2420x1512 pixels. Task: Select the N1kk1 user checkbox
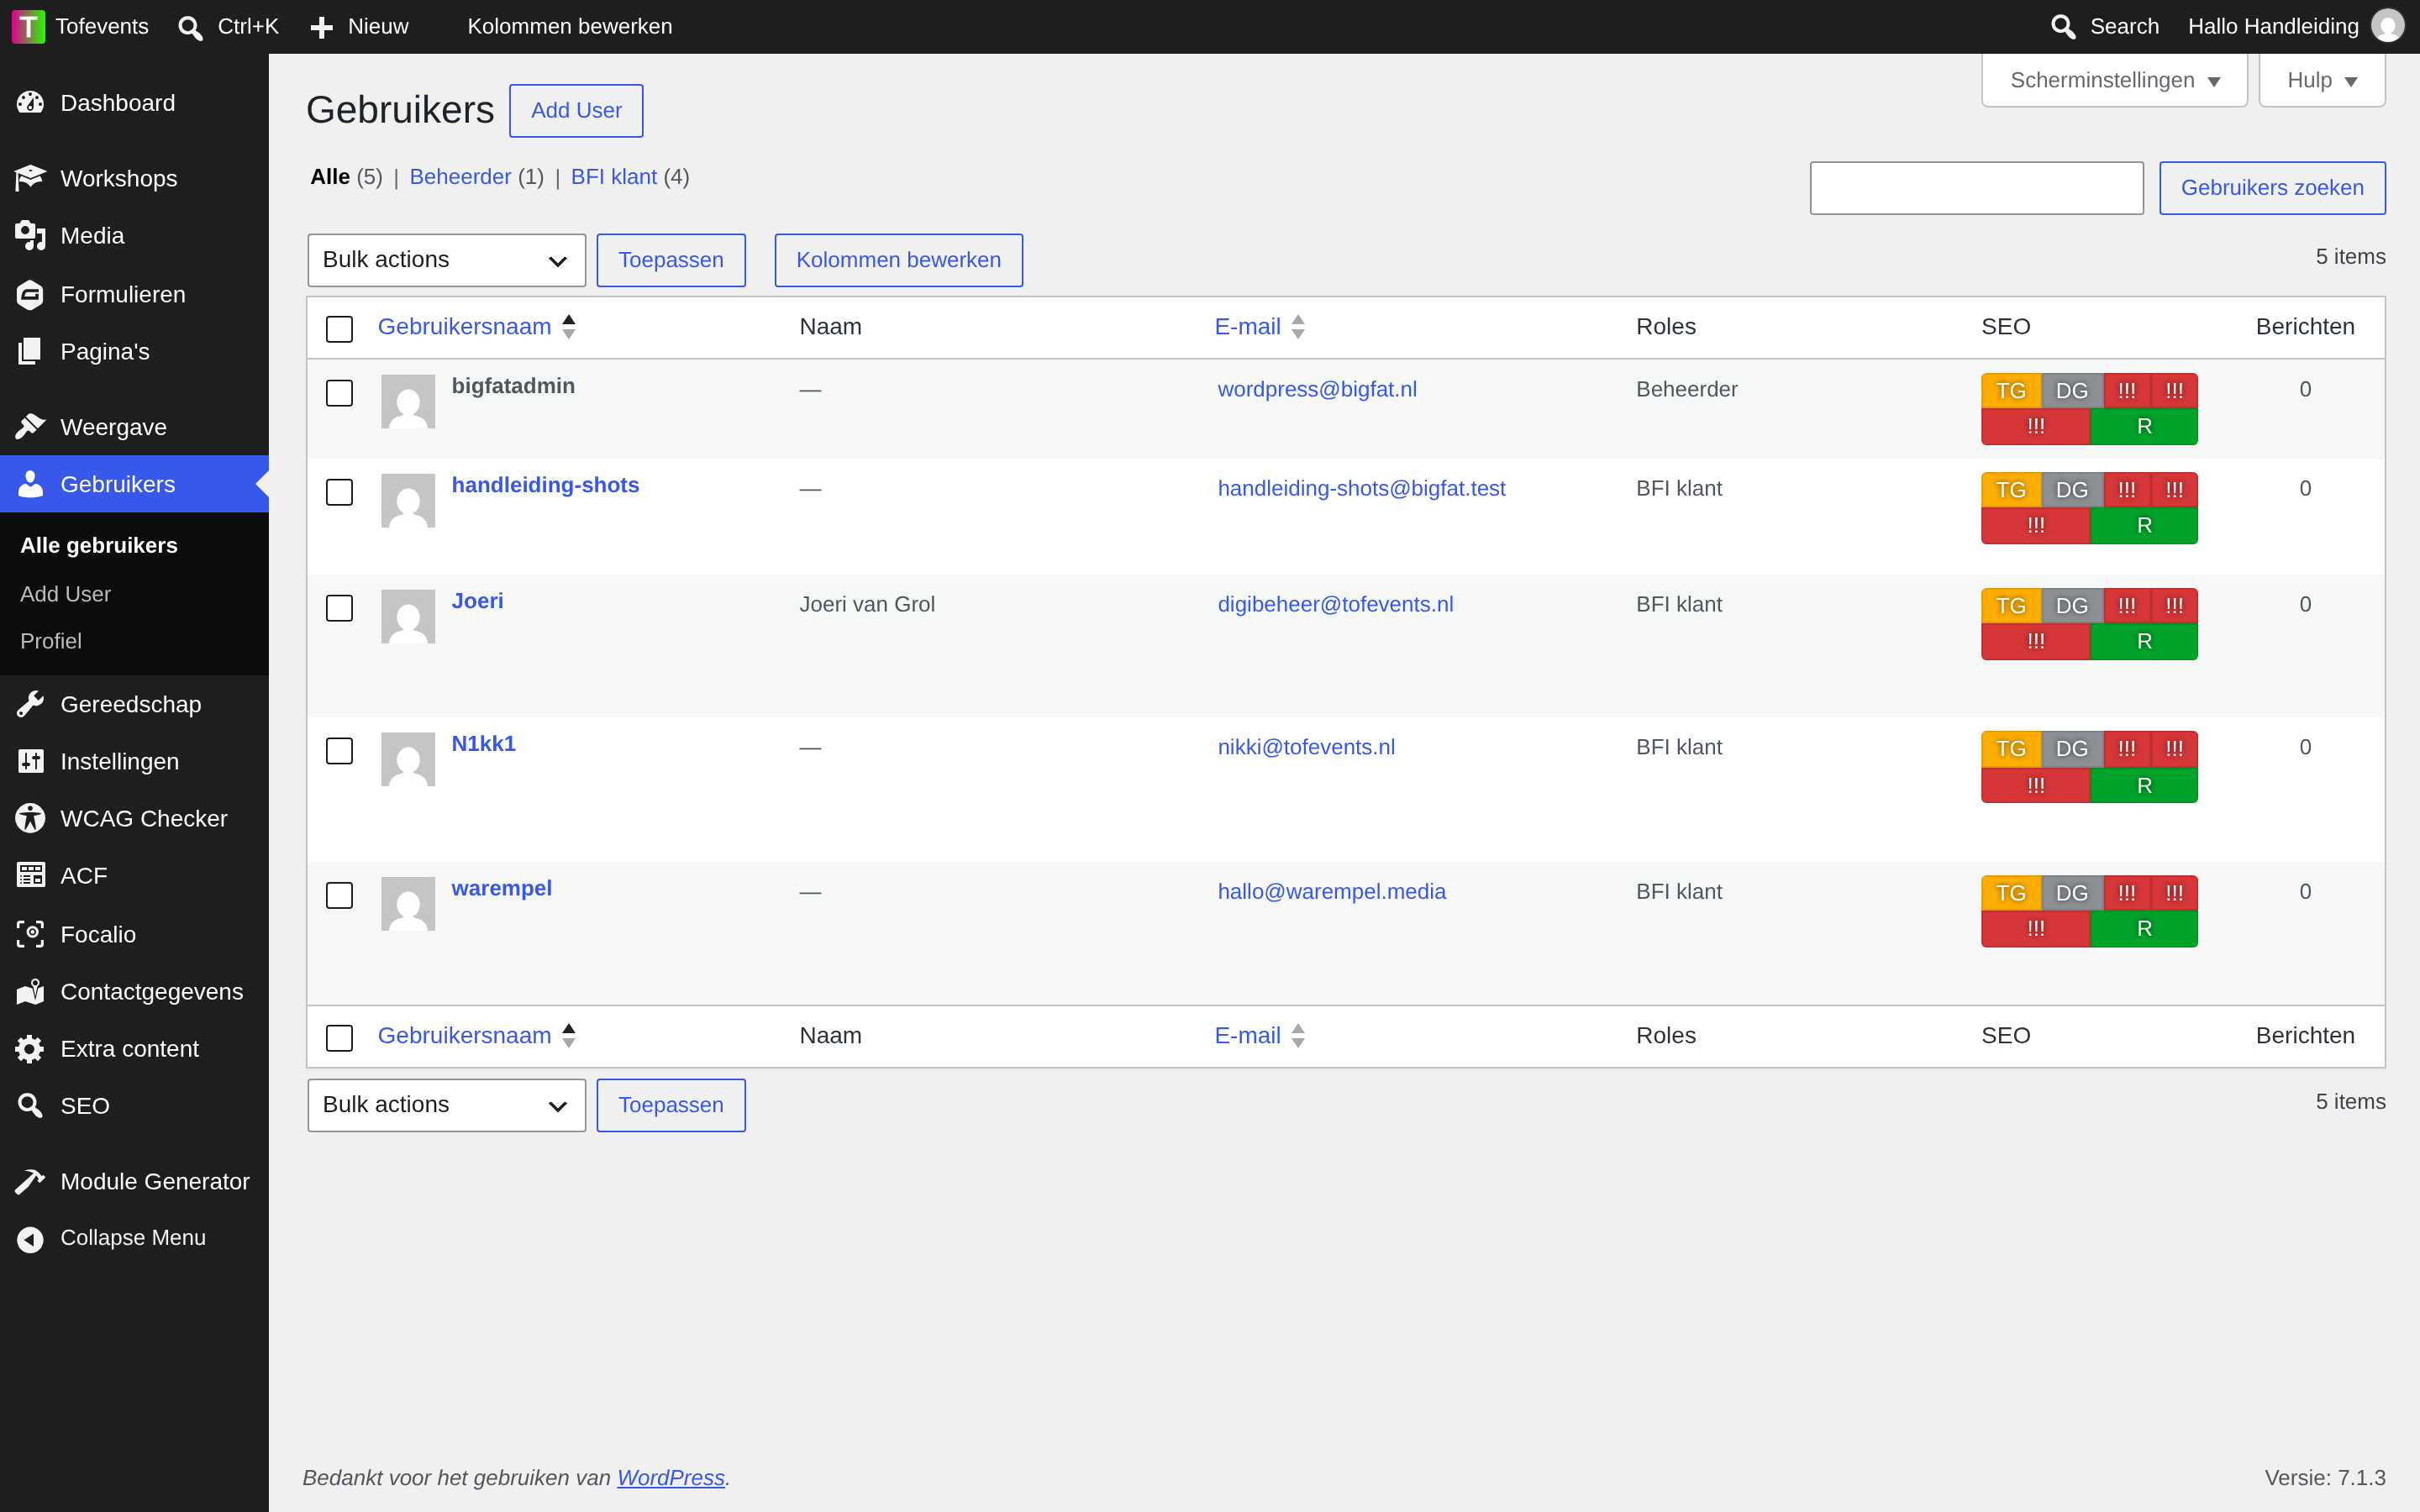point(339,751)
